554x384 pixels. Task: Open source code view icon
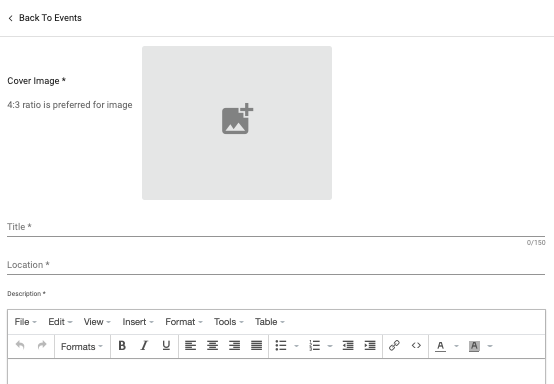tap(416, 345)
